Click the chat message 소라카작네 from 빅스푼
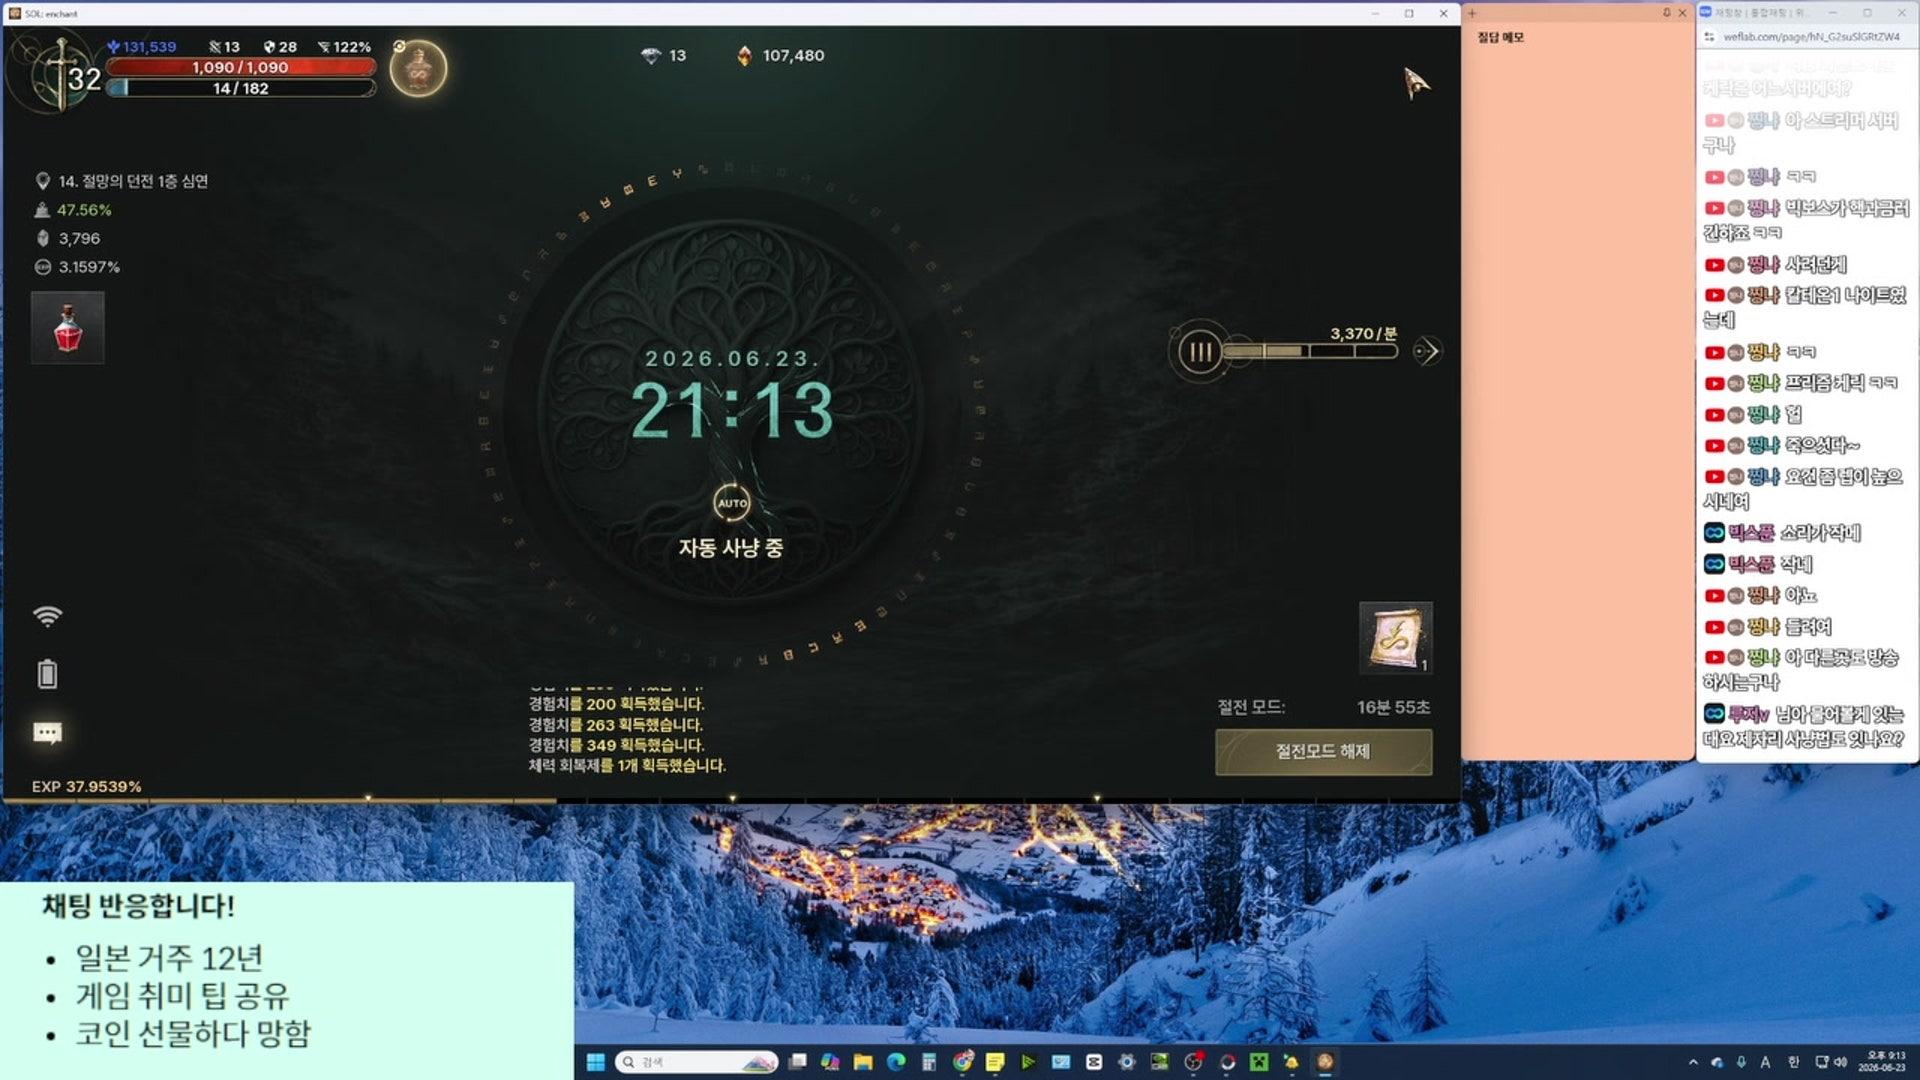Image resolution: width=1920 pixels, height=1080 pixels. (x=1782, y=533)
